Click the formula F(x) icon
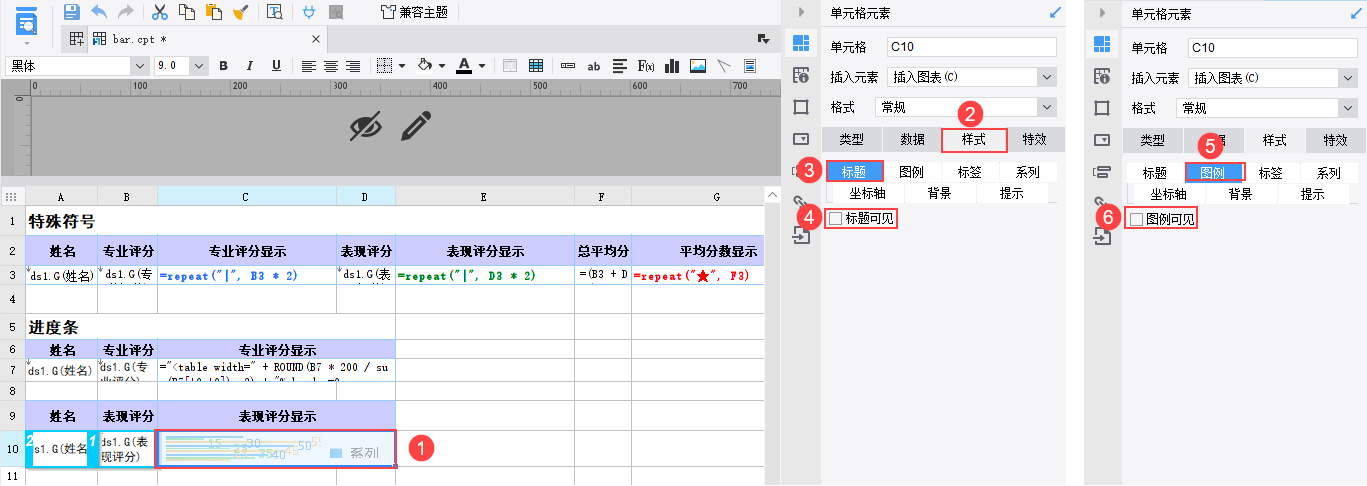Screen dimensions: 1367x486 pyautogui.click(x=646, y=66)
